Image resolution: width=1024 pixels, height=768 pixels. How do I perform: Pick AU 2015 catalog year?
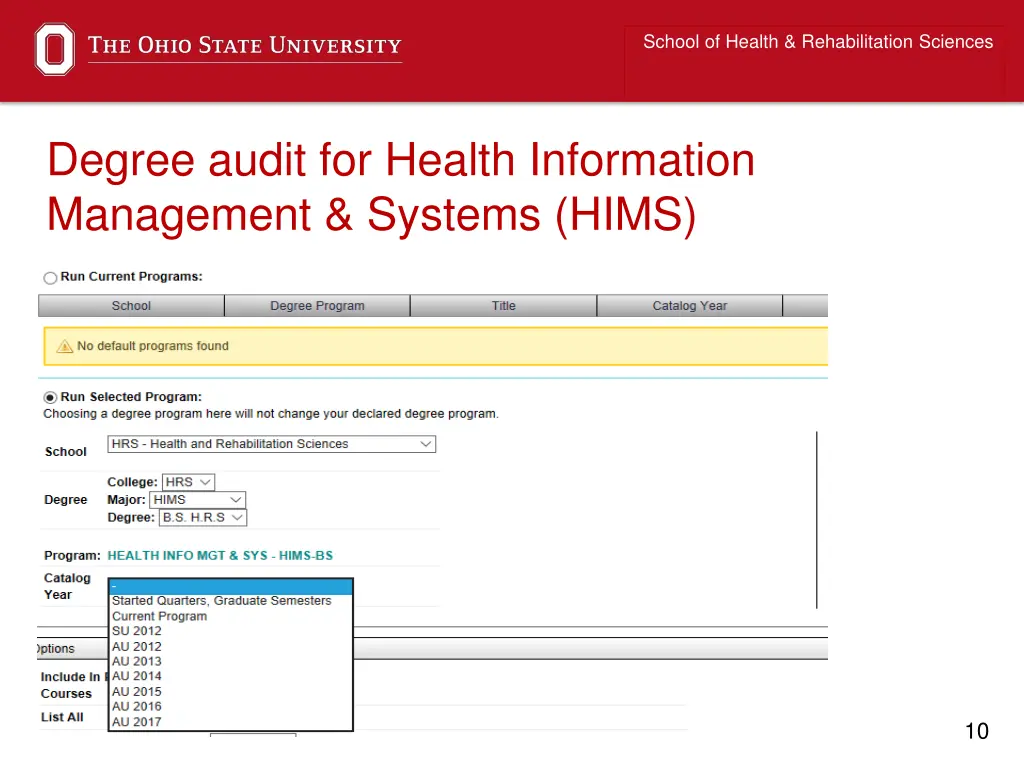coord(231,692)
